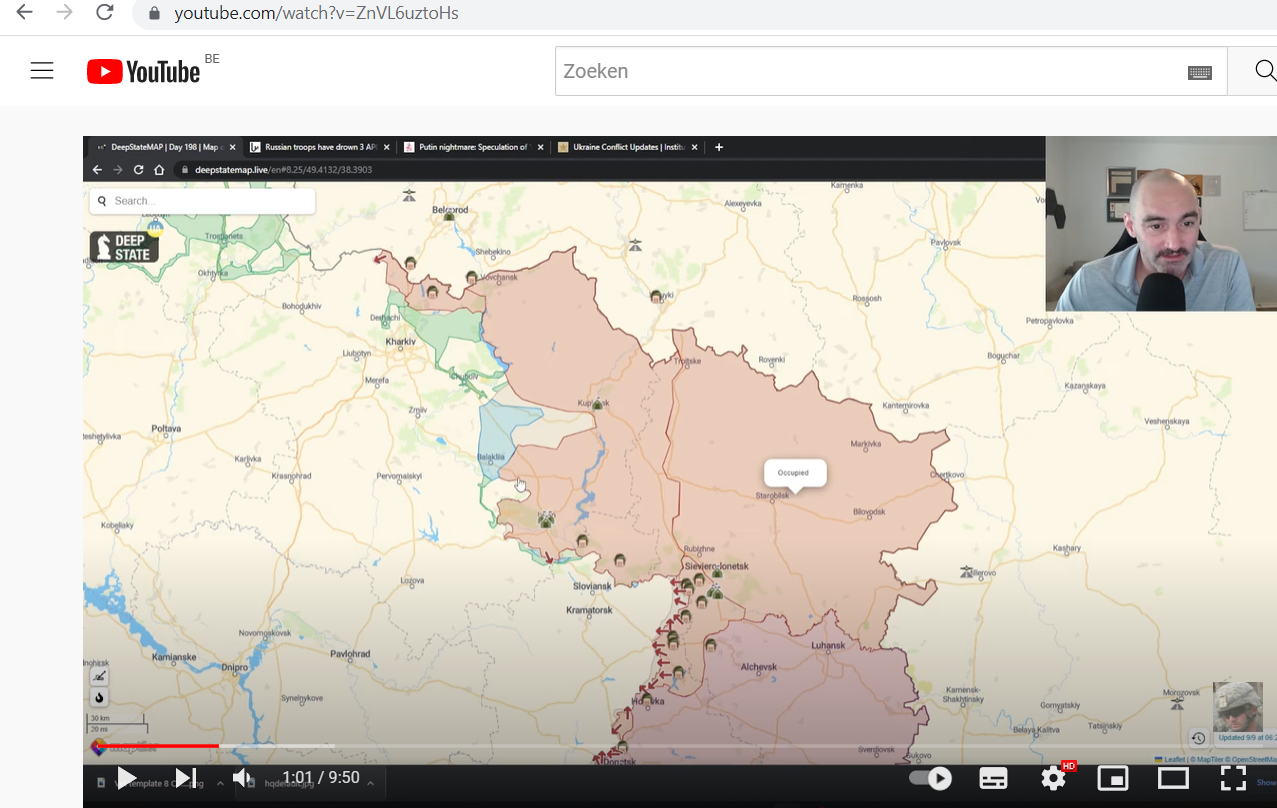Seek on the red video progress bar
The width and height of the screenshot is (1277, 808).
[150, 746]
